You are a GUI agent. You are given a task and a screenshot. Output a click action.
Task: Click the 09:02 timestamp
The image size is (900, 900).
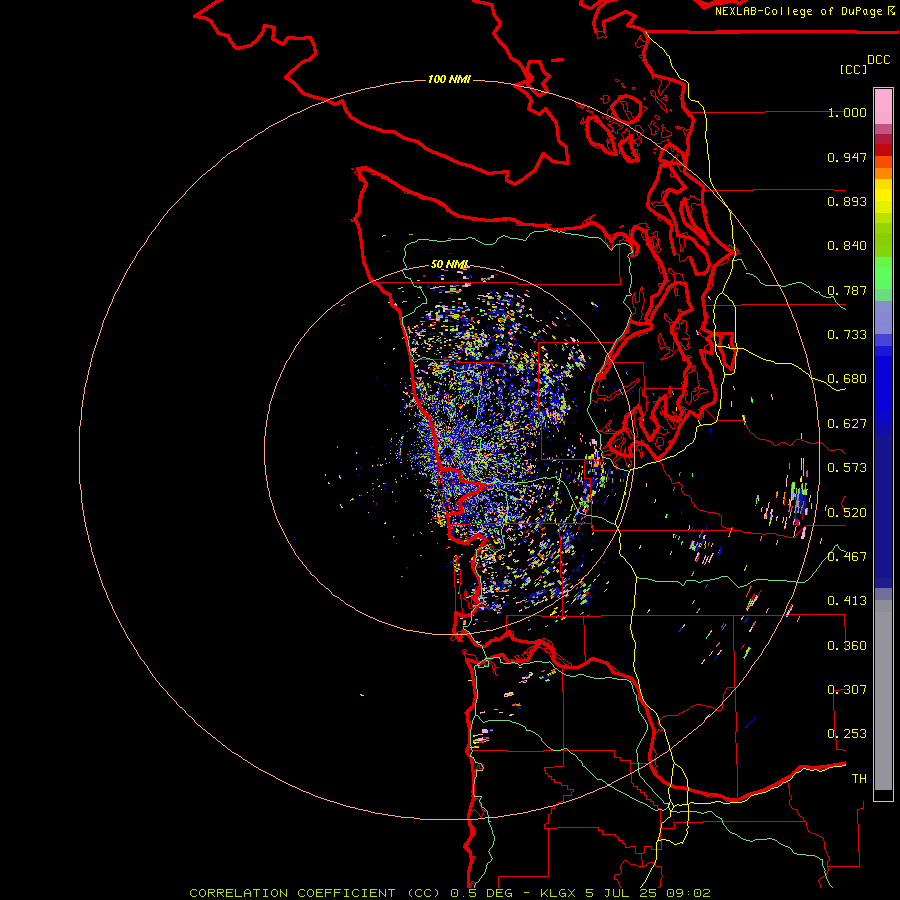[x=688, y=893]
